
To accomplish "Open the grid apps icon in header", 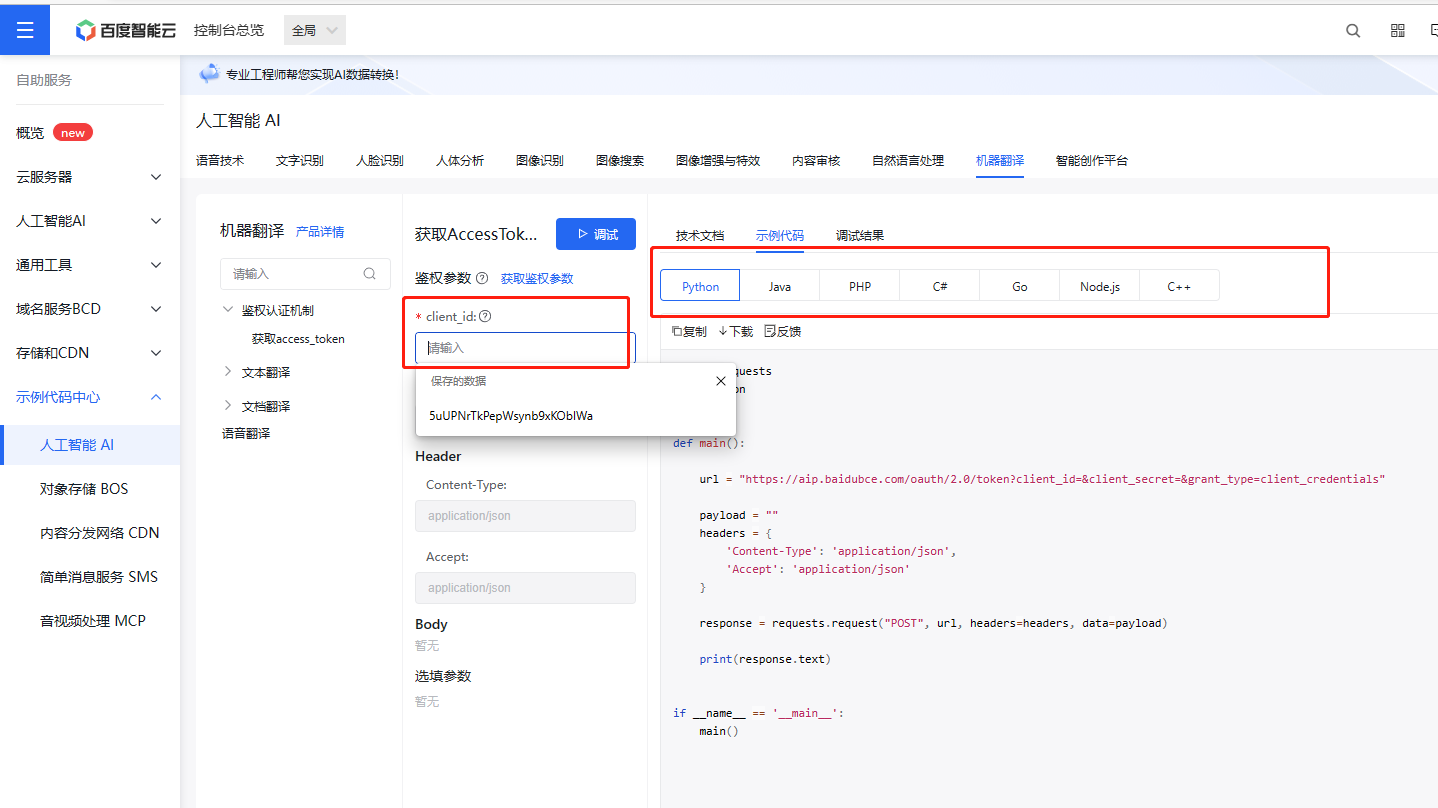I will (1398, 31).
